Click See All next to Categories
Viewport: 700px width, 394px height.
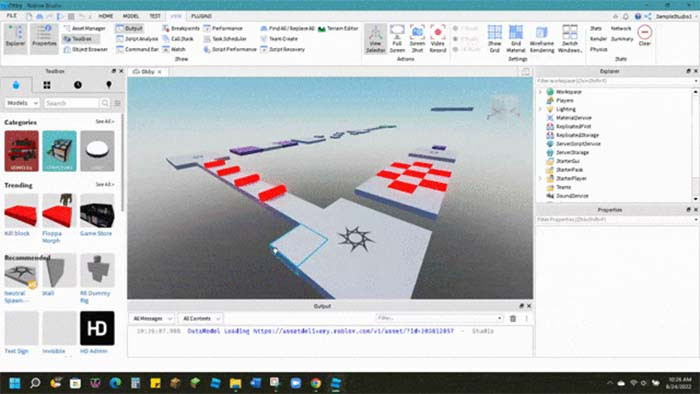(105, 121)
